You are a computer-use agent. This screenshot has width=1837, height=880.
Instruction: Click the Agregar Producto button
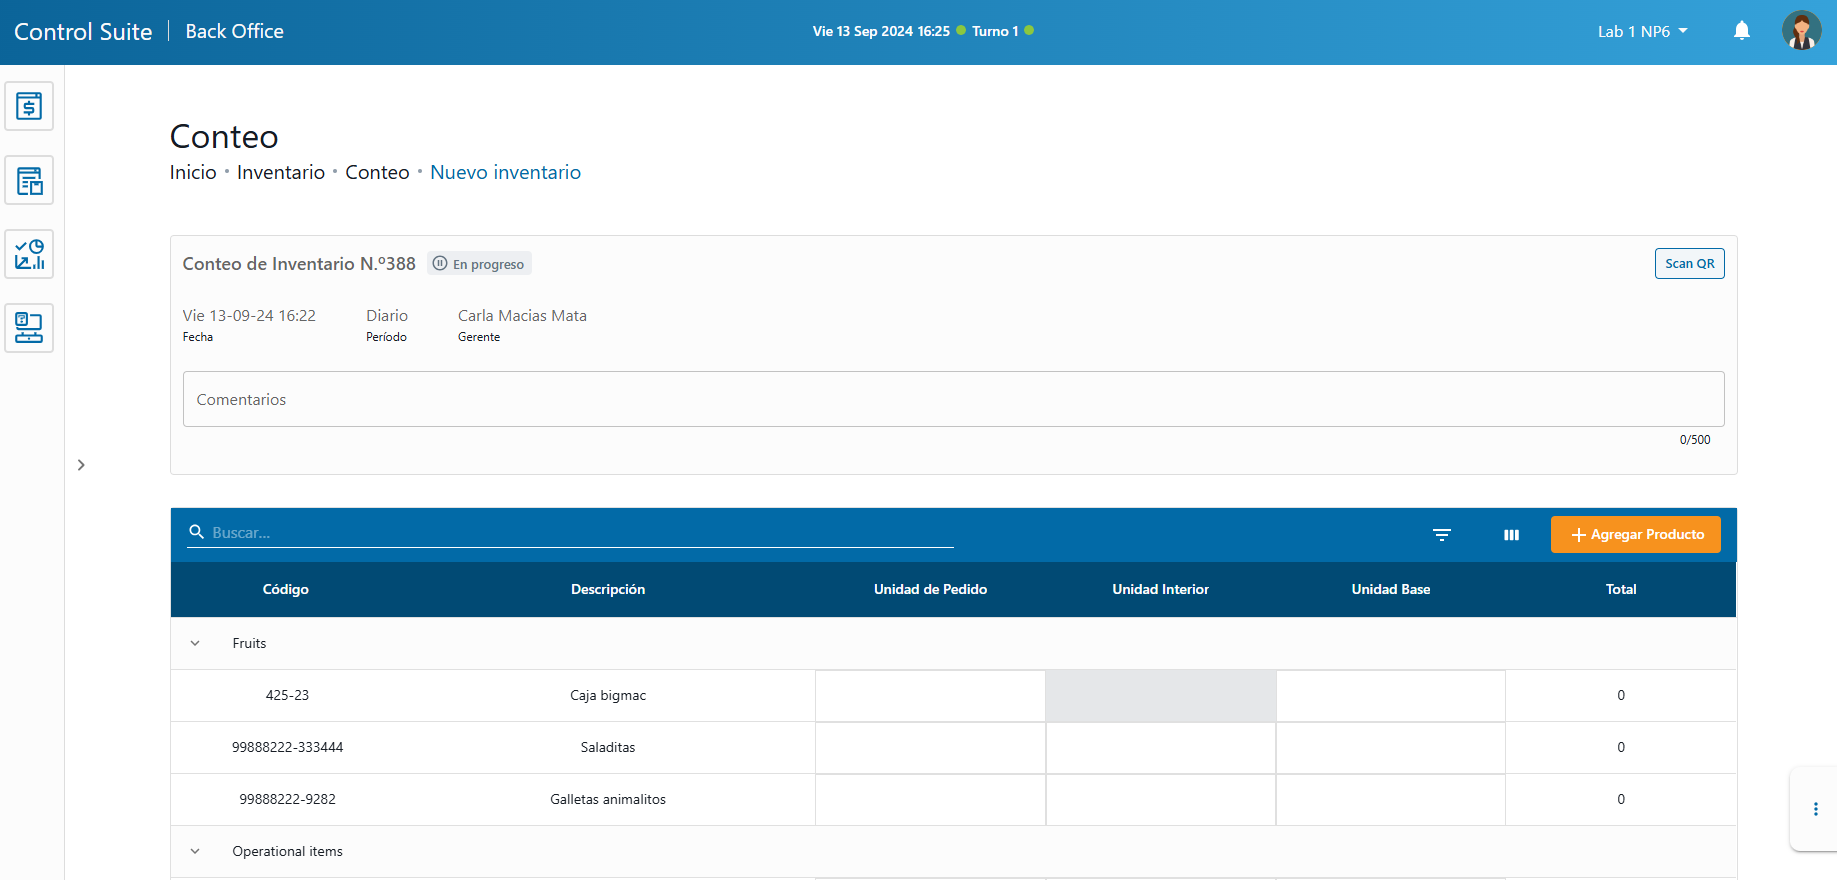point(1635,534)
